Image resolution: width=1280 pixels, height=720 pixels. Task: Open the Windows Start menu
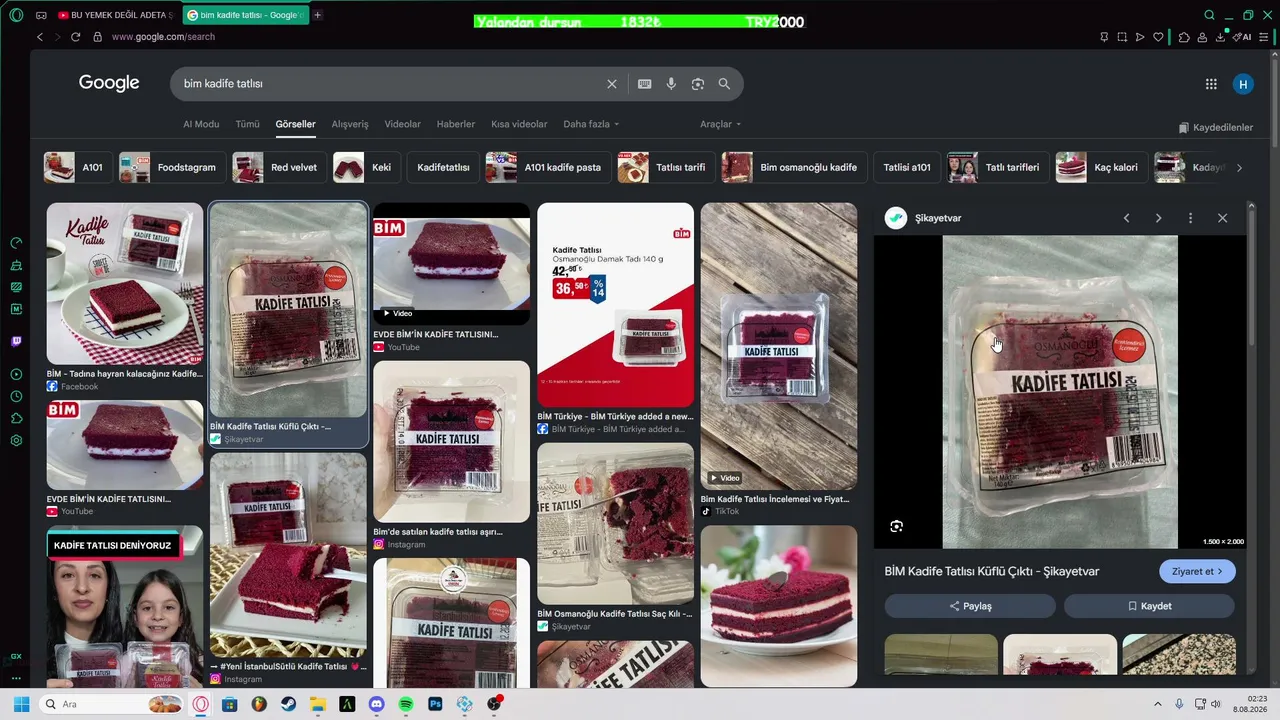21,704
